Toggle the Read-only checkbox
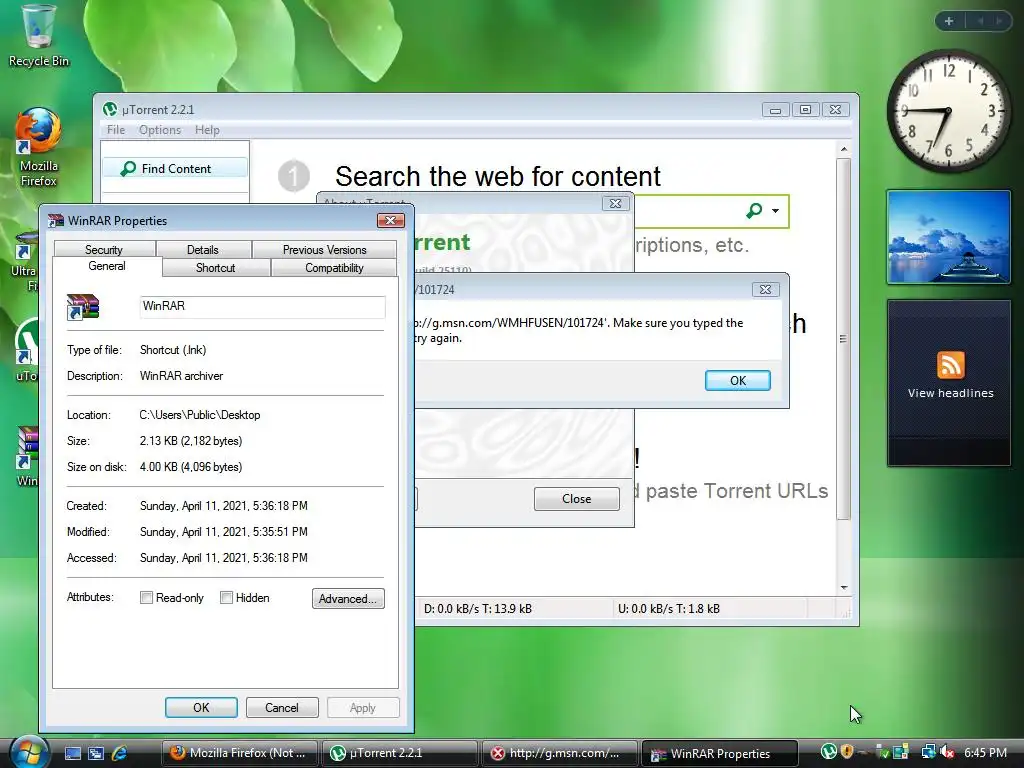Screen dimensions: 1024x768 (x=146, y=598)
